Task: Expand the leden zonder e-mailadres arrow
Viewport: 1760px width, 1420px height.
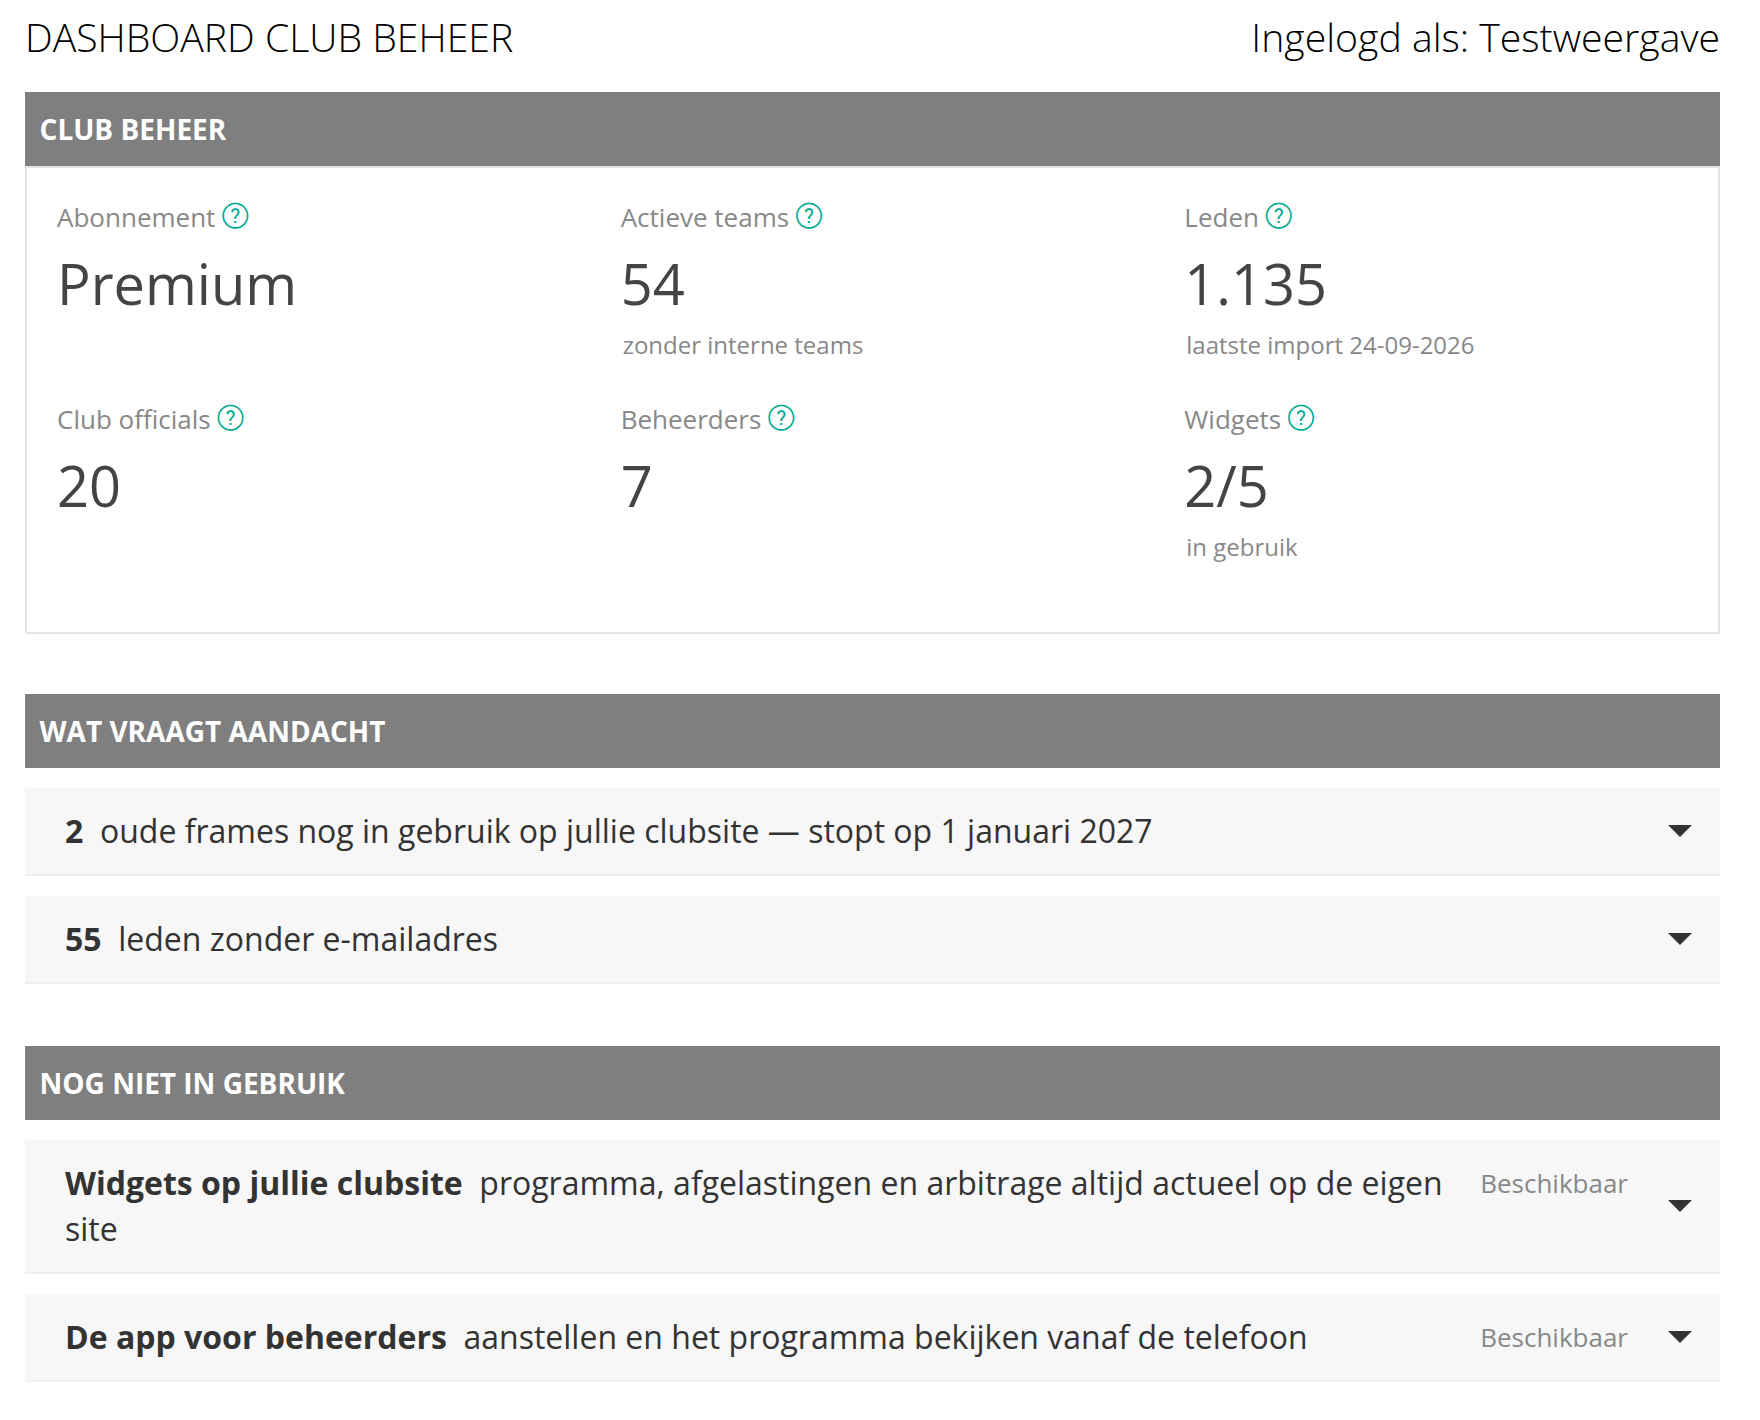Action: pyautogui.click(x=1680, y=939)
